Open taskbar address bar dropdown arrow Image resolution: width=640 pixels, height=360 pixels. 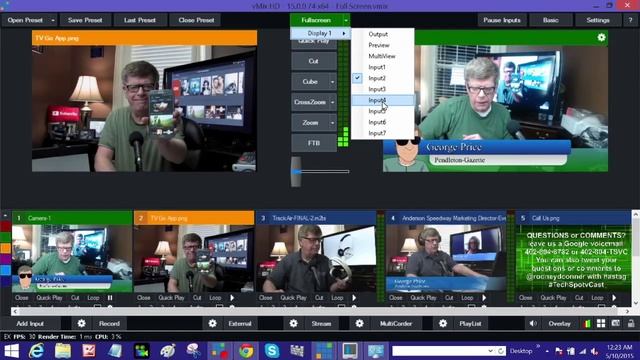point(490,351)
